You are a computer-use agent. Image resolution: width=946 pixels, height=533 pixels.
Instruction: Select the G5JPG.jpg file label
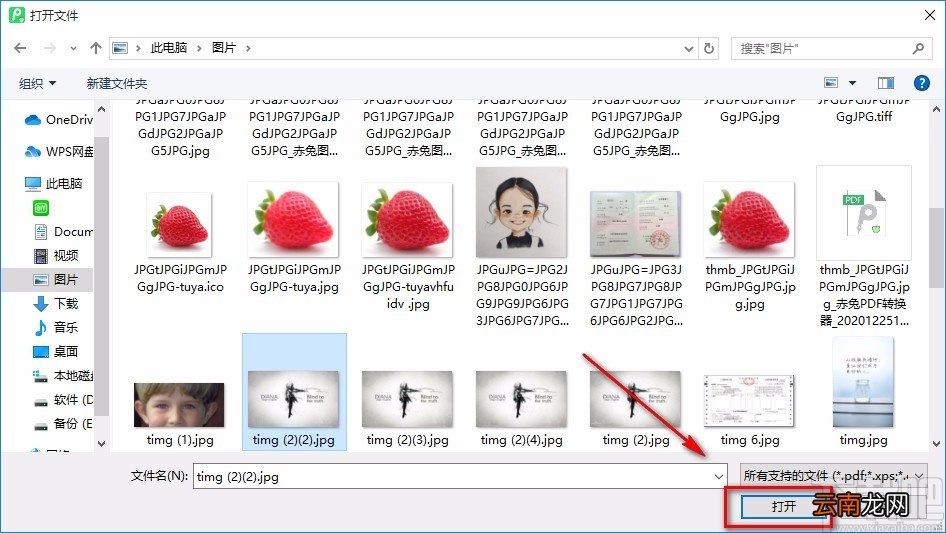180,150
